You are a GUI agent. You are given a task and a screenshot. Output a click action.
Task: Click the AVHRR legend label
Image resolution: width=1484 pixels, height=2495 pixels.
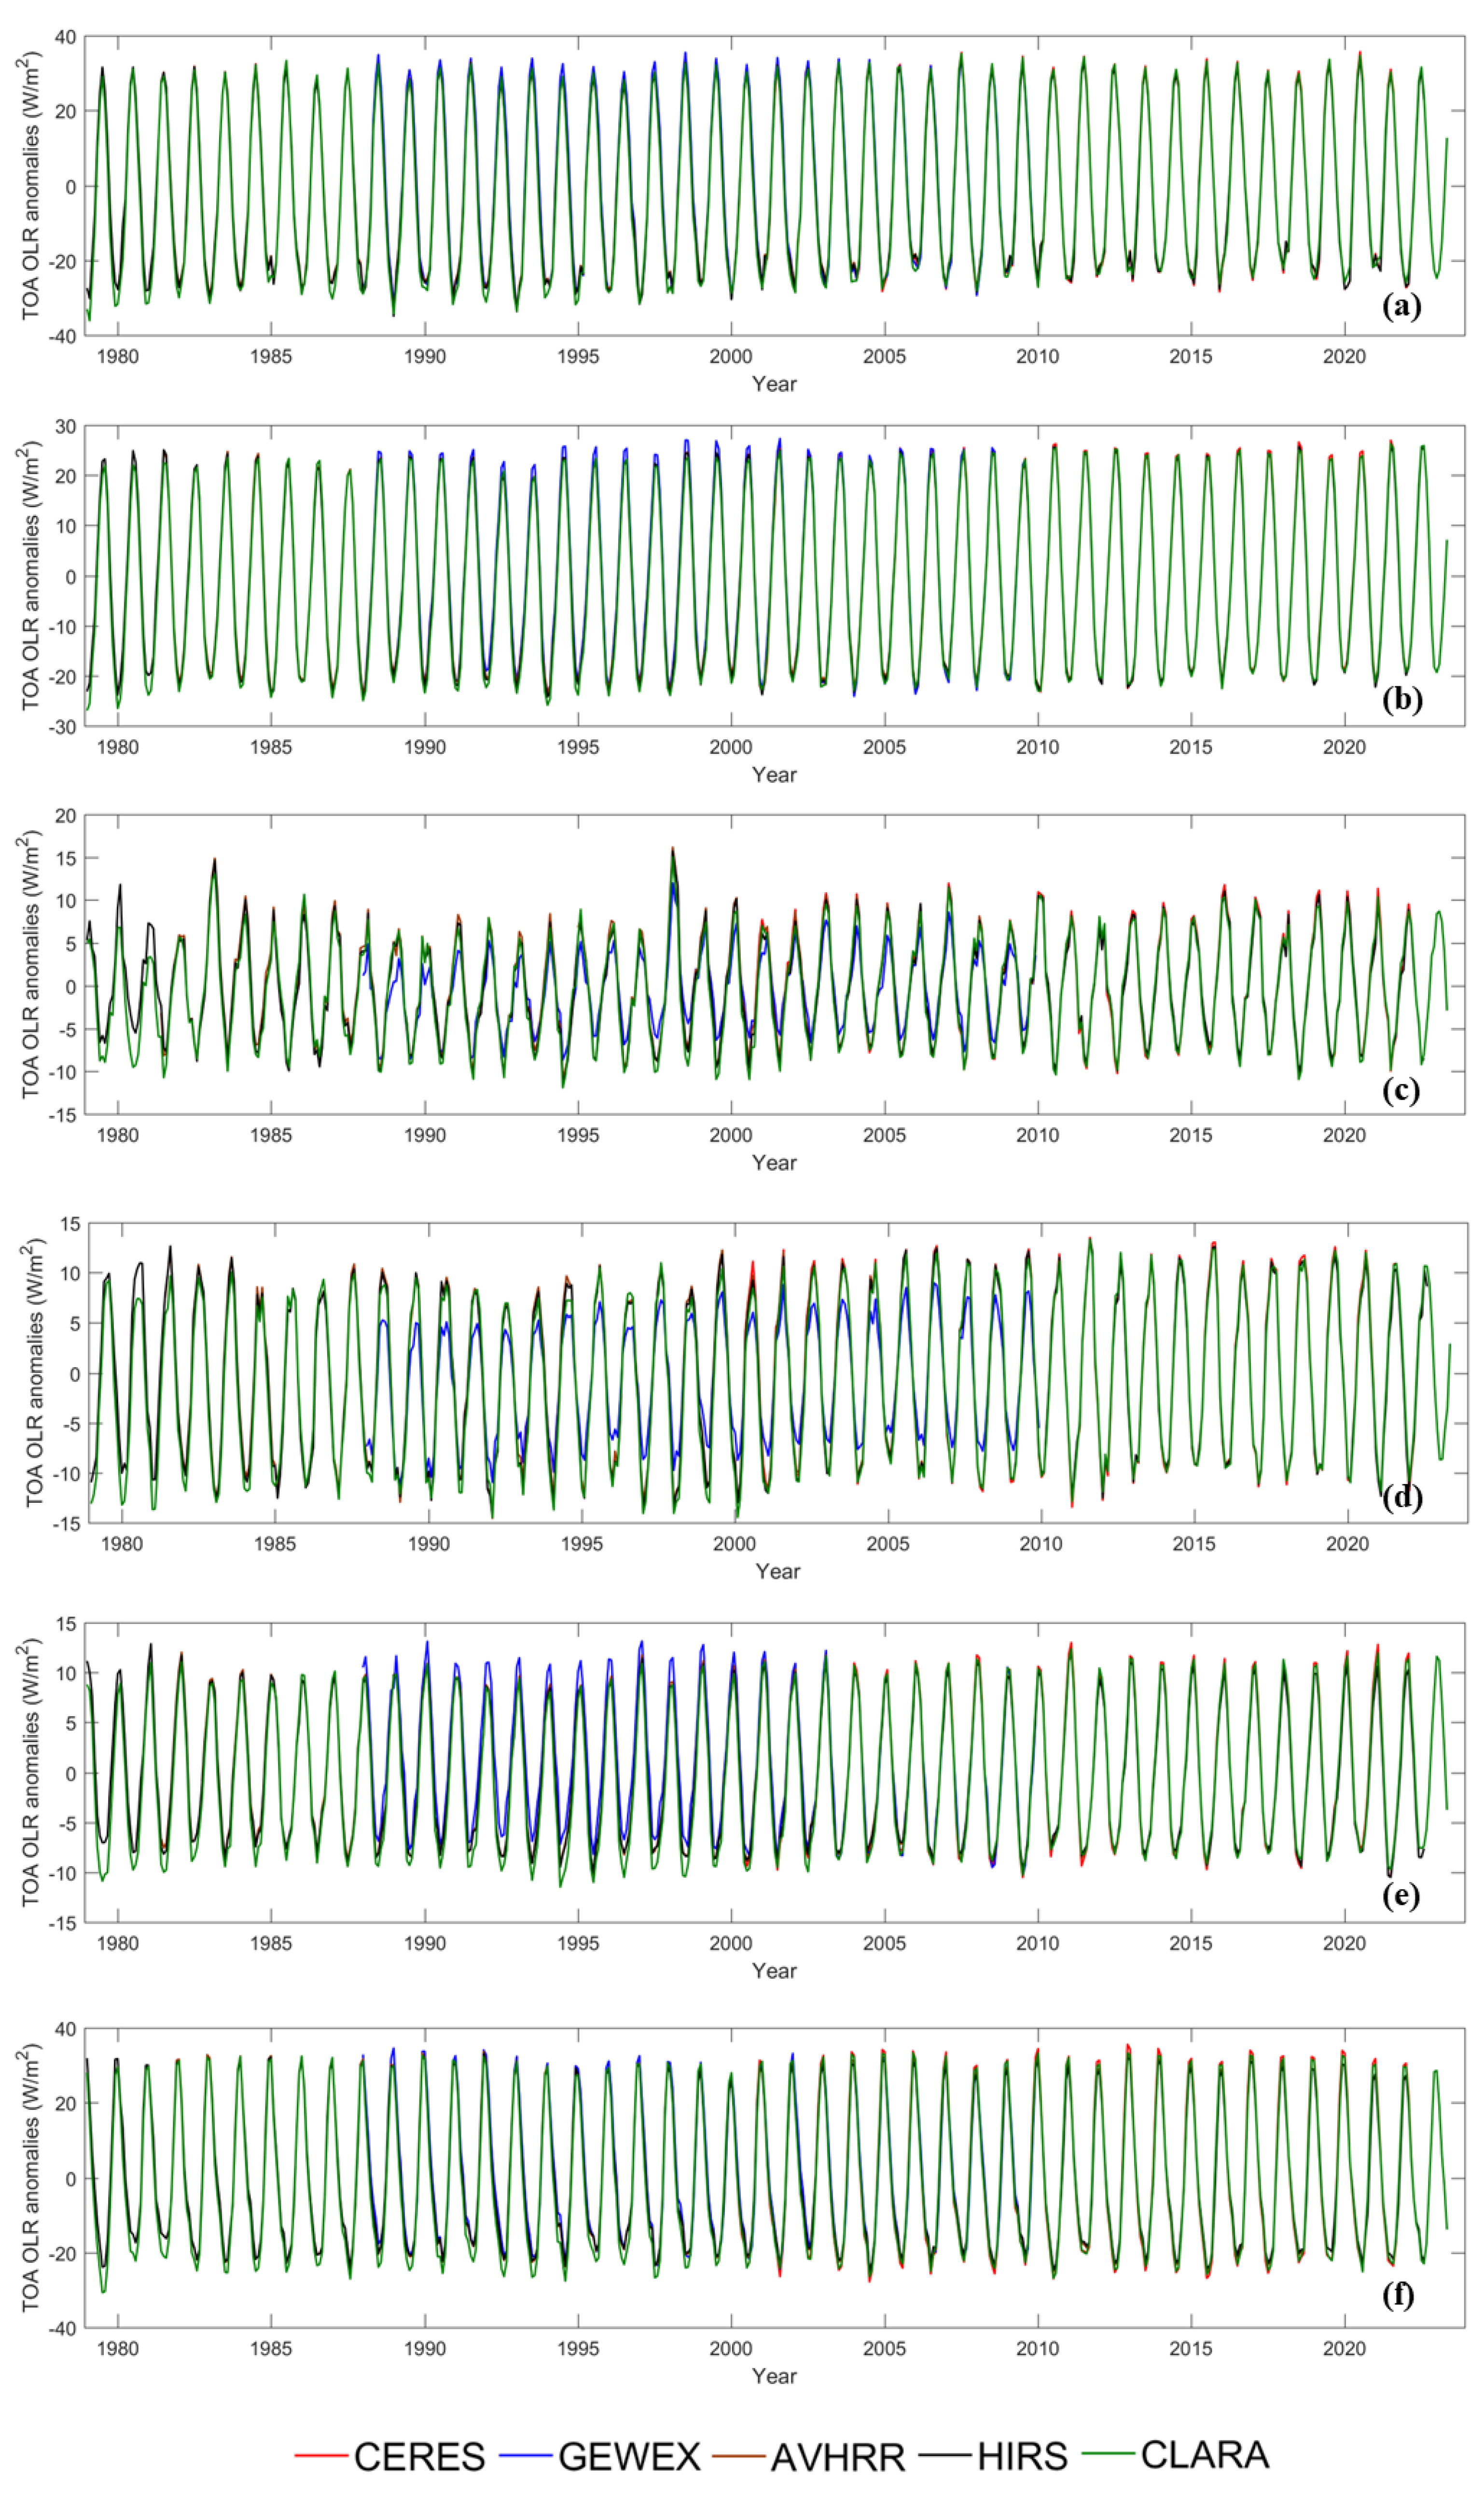[838, 2457]
